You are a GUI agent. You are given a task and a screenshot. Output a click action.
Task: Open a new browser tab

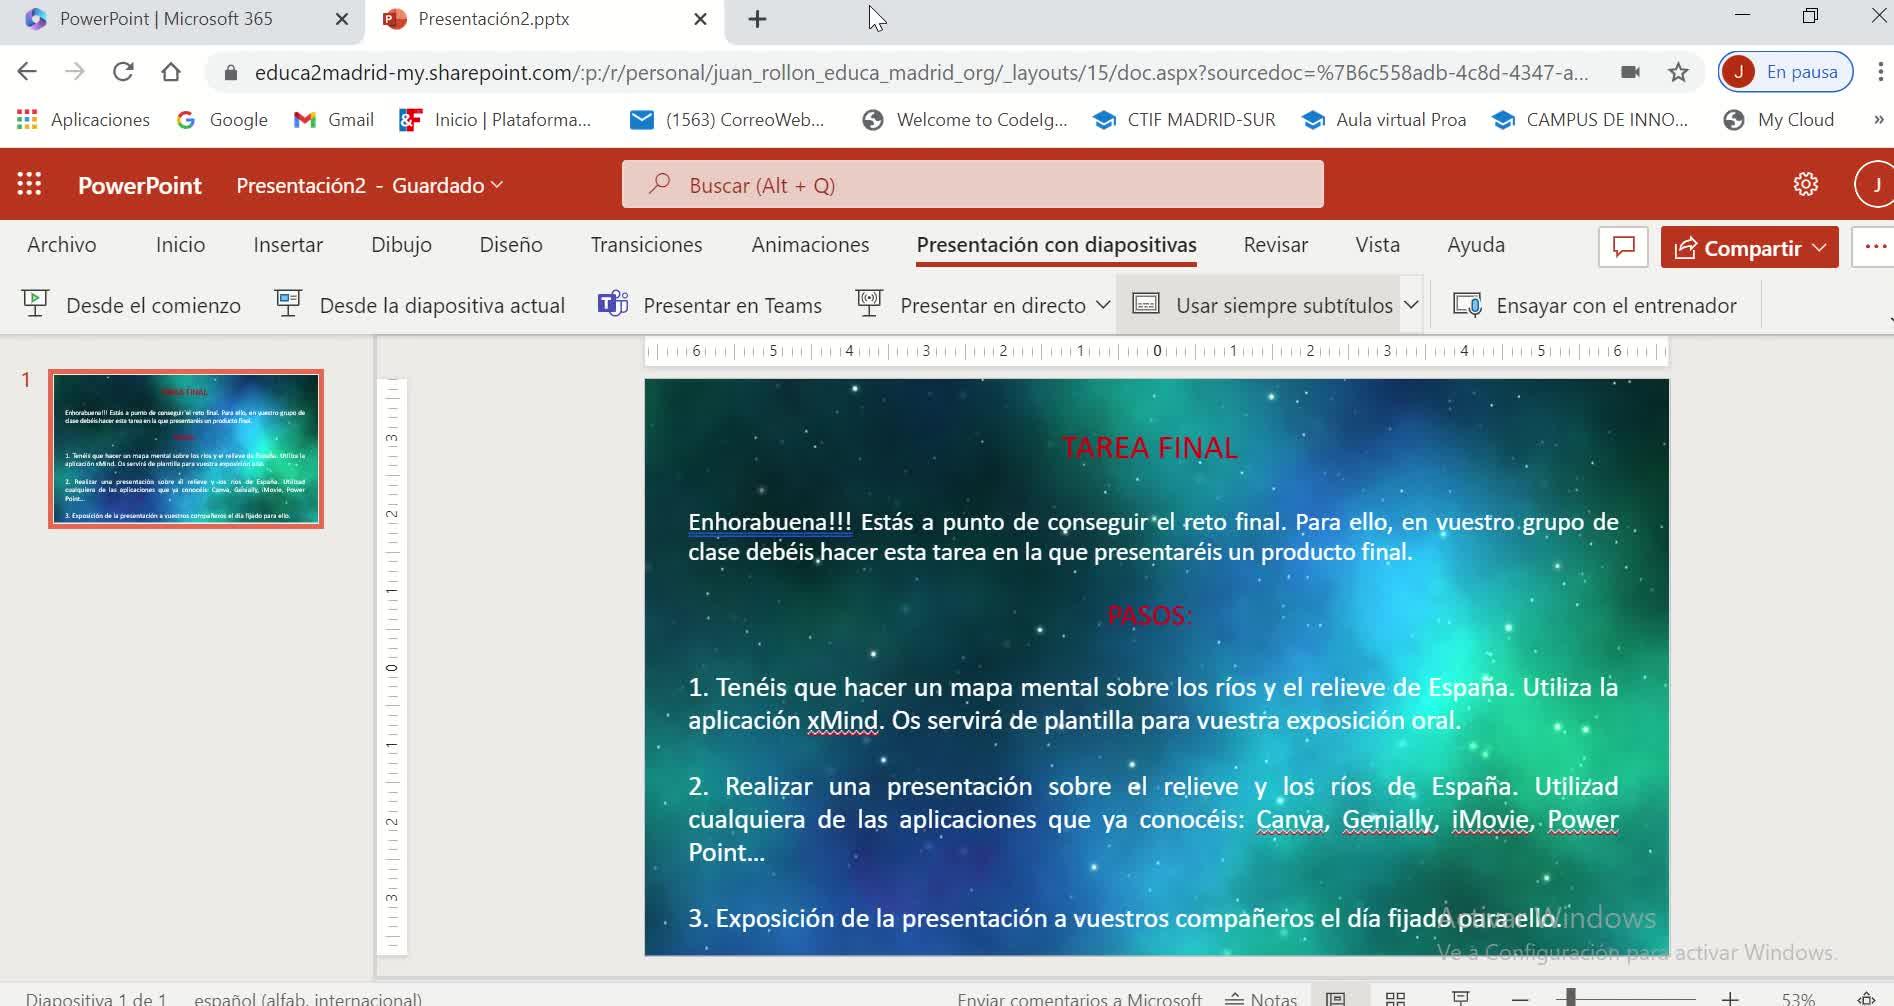(757, 19)
